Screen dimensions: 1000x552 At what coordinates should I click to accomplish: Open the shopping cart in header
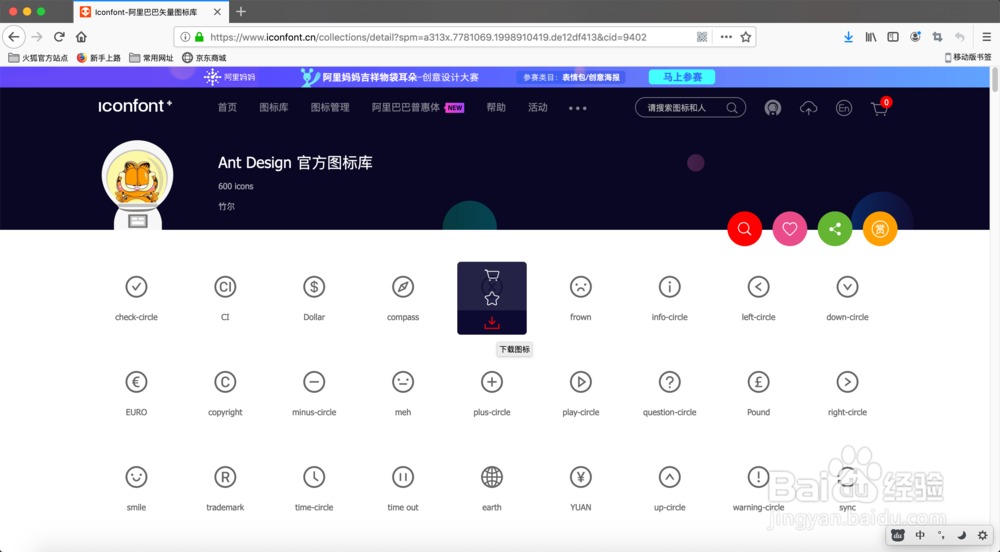pyautogui.click(x=879, y=108)
